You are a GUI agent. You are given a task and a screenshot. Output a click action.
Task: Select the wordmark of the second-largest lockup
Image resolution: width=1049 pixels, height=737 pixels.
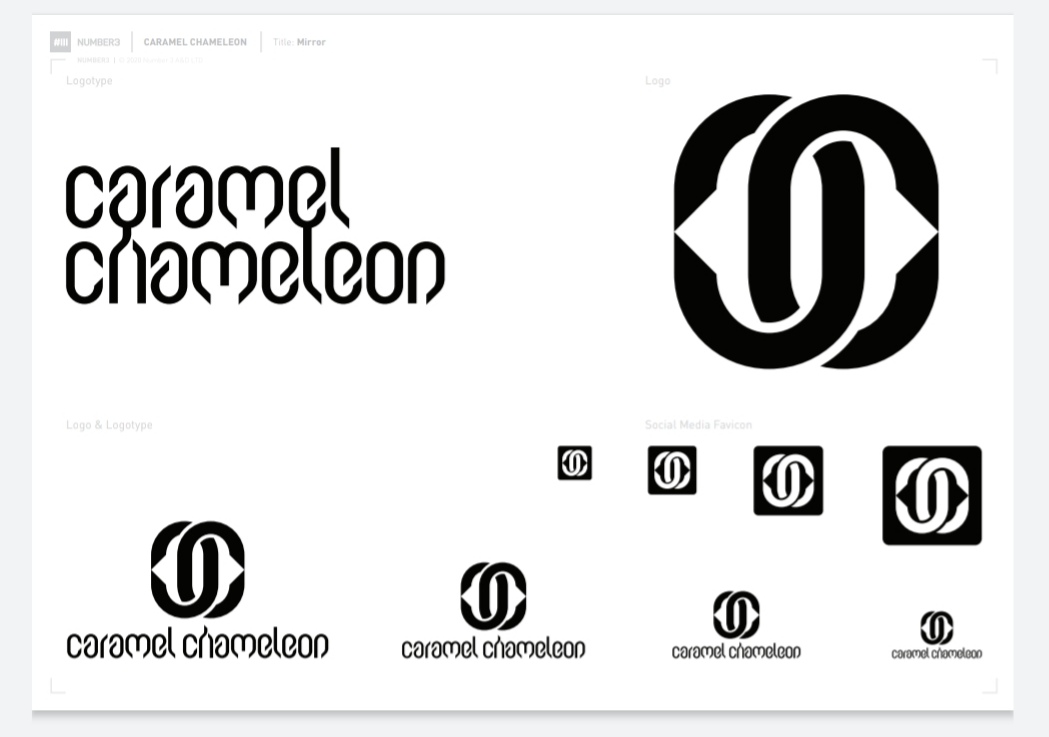pos(493,649)
